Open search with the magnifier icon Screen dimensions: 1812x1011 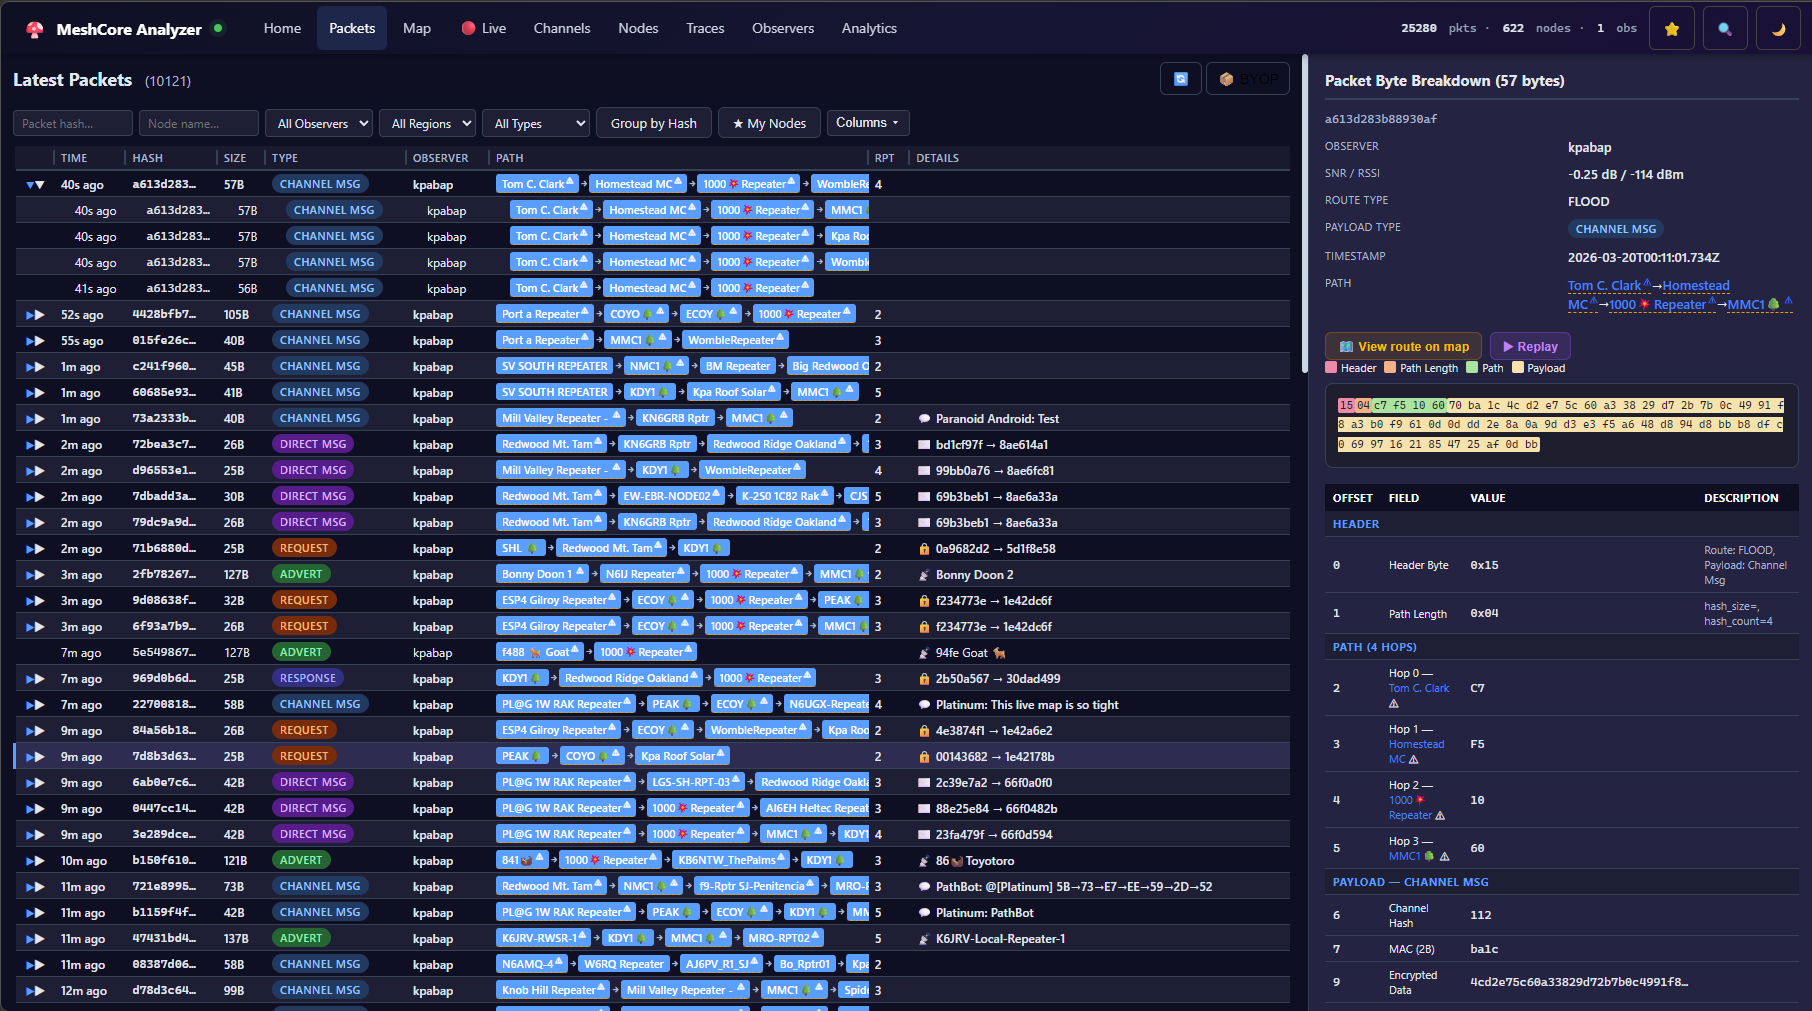click(1724, 29)
